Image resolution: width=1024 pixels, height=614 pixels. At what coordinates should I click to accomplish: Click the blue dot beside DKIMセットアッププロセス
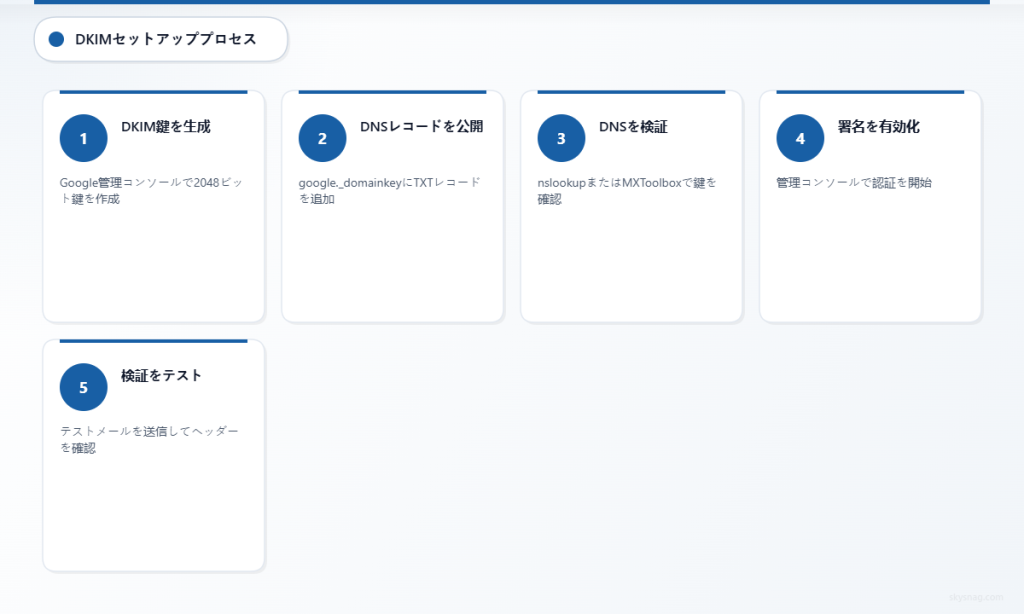point(56,39)
